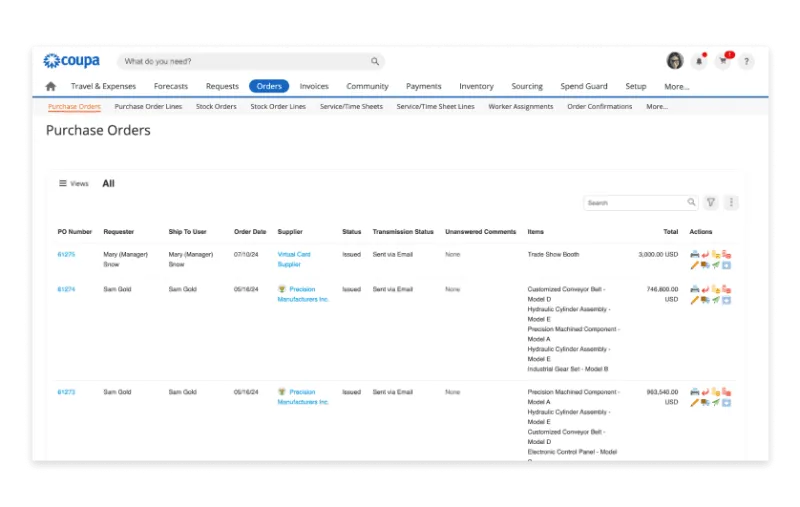Edit PO 61273 with the pencil icon
This screenshot has width=800, height=507.
[x=694, y=403]
